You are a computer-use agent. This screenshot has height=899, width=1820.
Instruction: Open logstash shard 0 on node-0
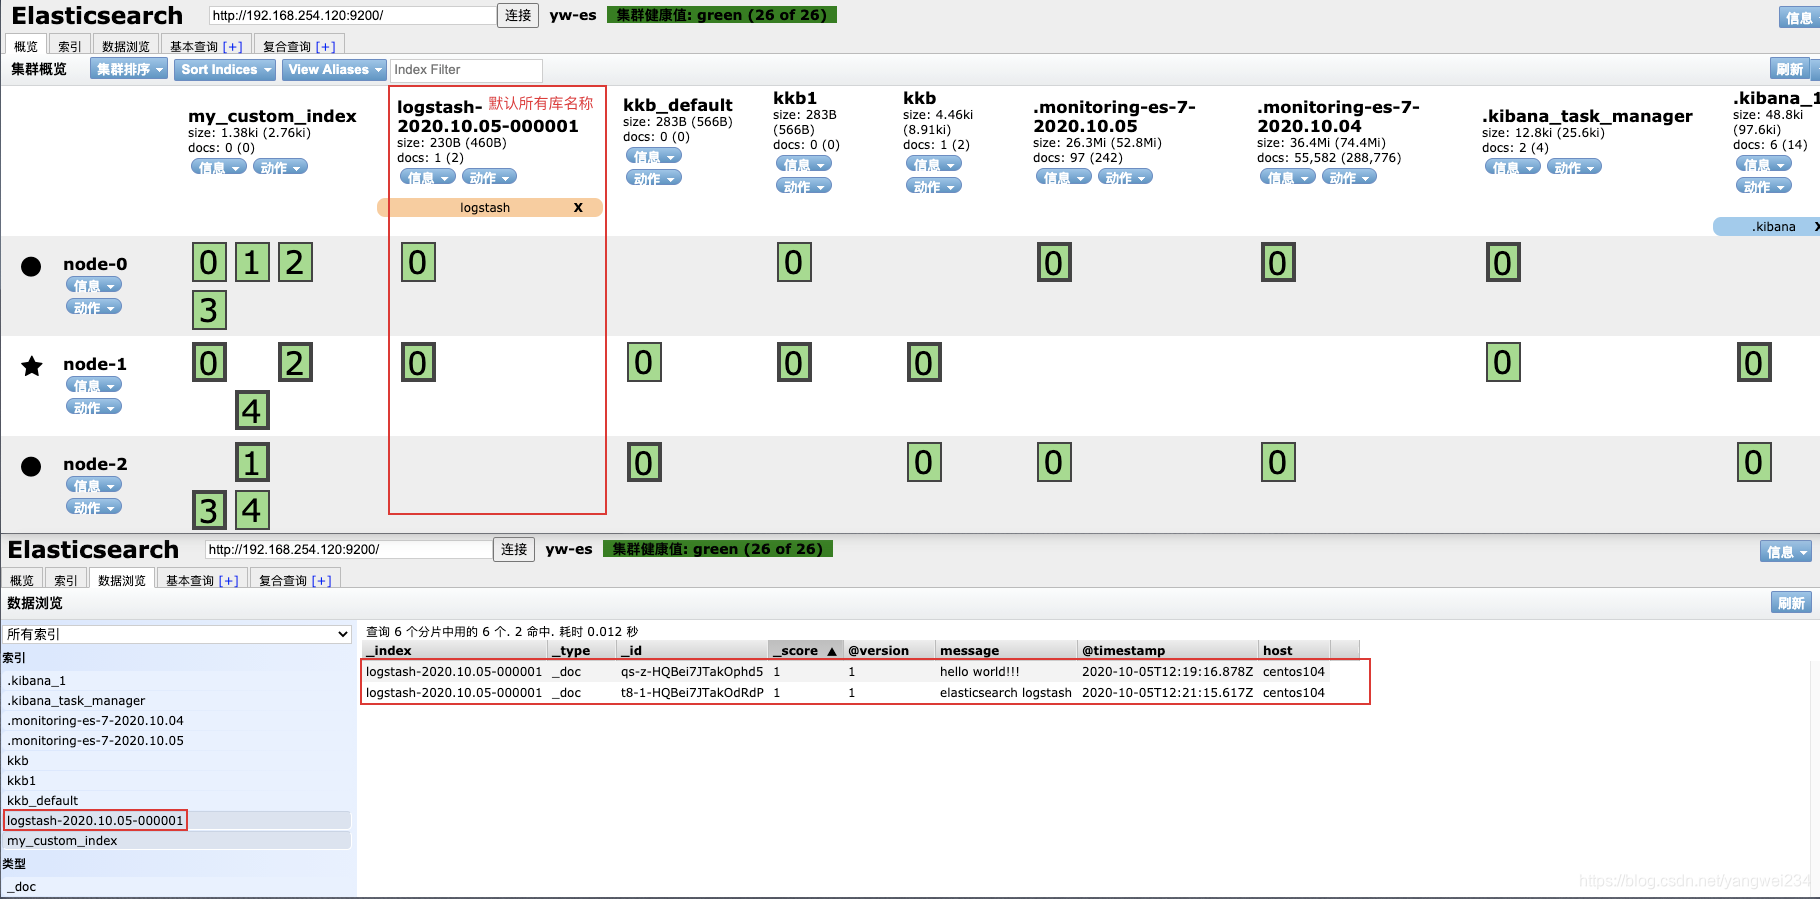[x=418, y=263]
